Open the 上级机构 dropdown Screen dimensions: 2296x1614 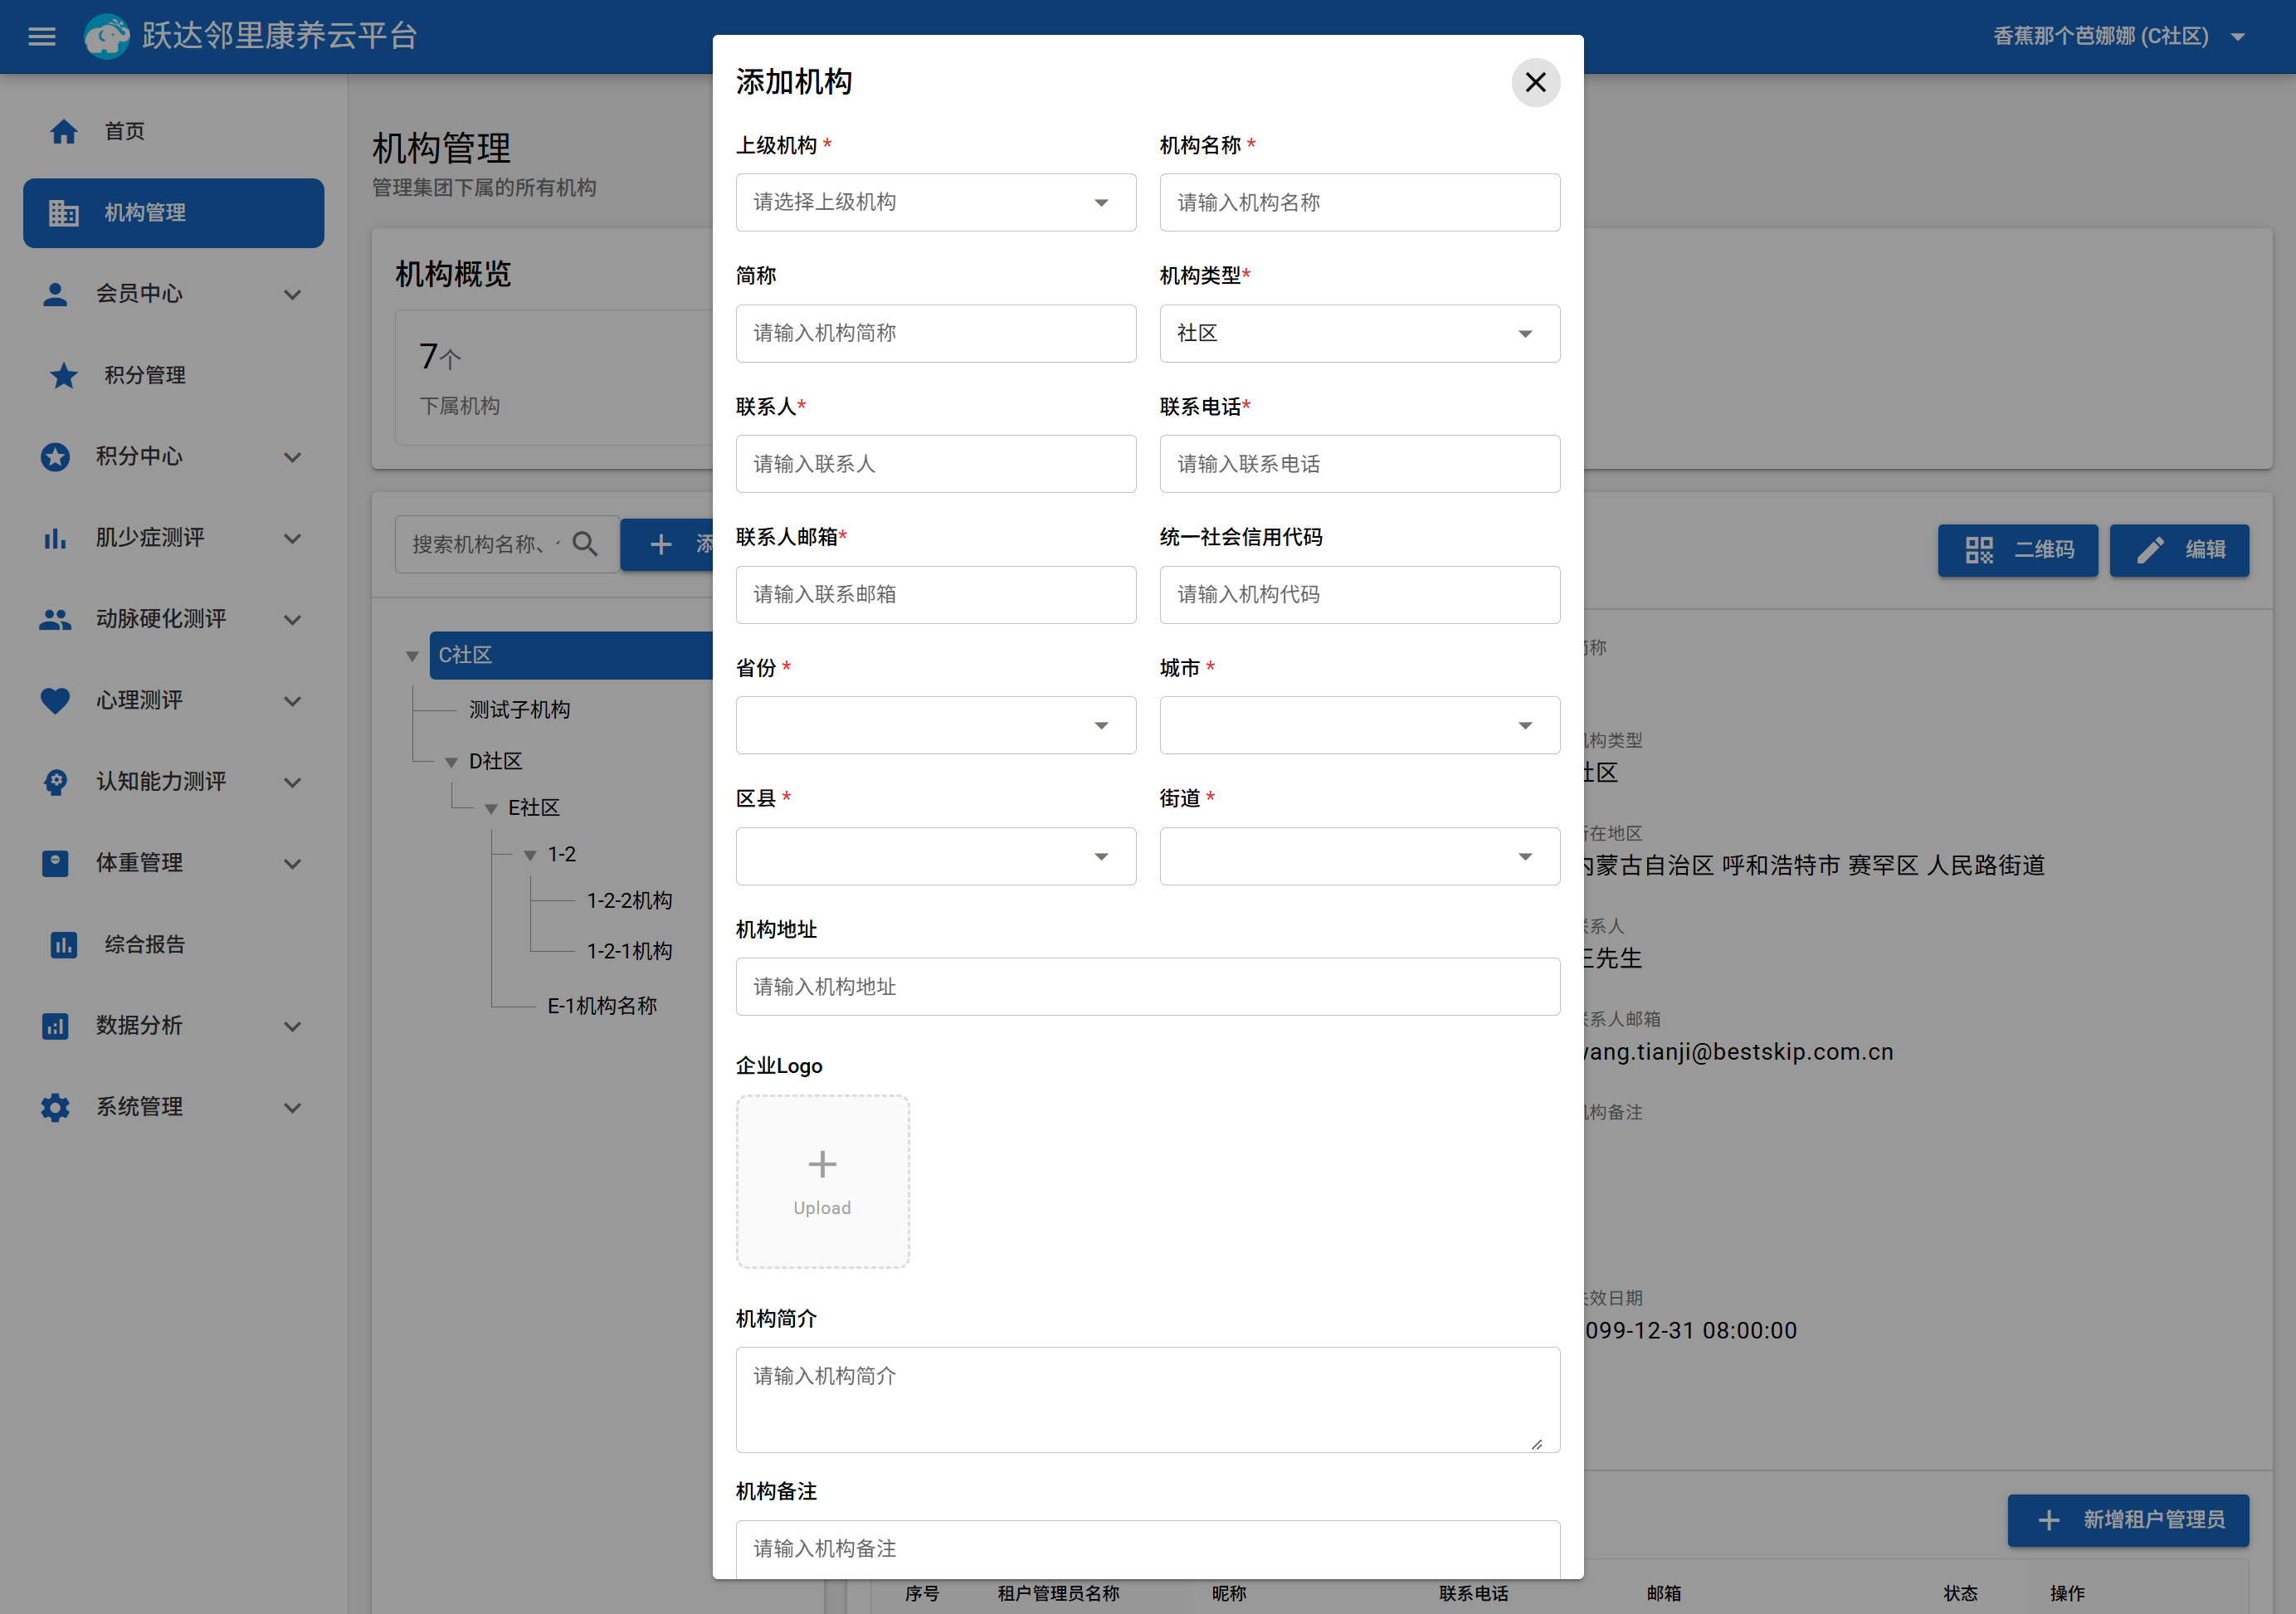click(935, 203)
